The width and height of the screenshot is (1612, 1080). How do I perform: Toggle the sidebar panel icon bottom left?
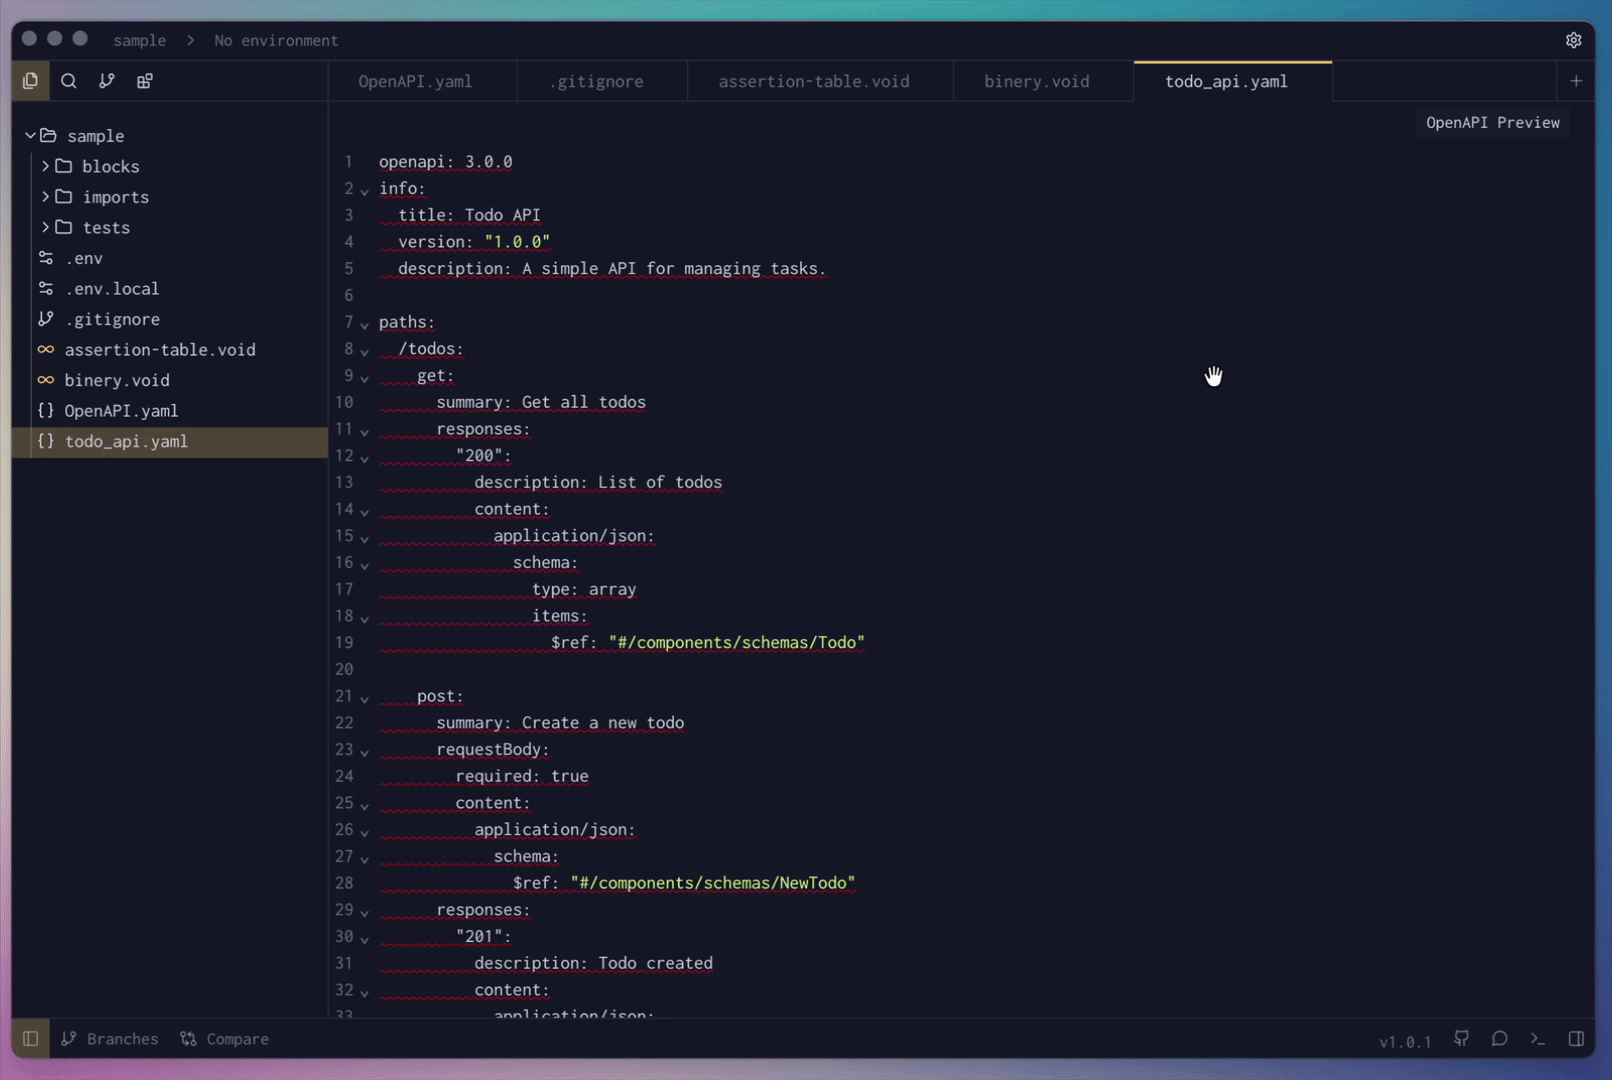click(29, 1039)
